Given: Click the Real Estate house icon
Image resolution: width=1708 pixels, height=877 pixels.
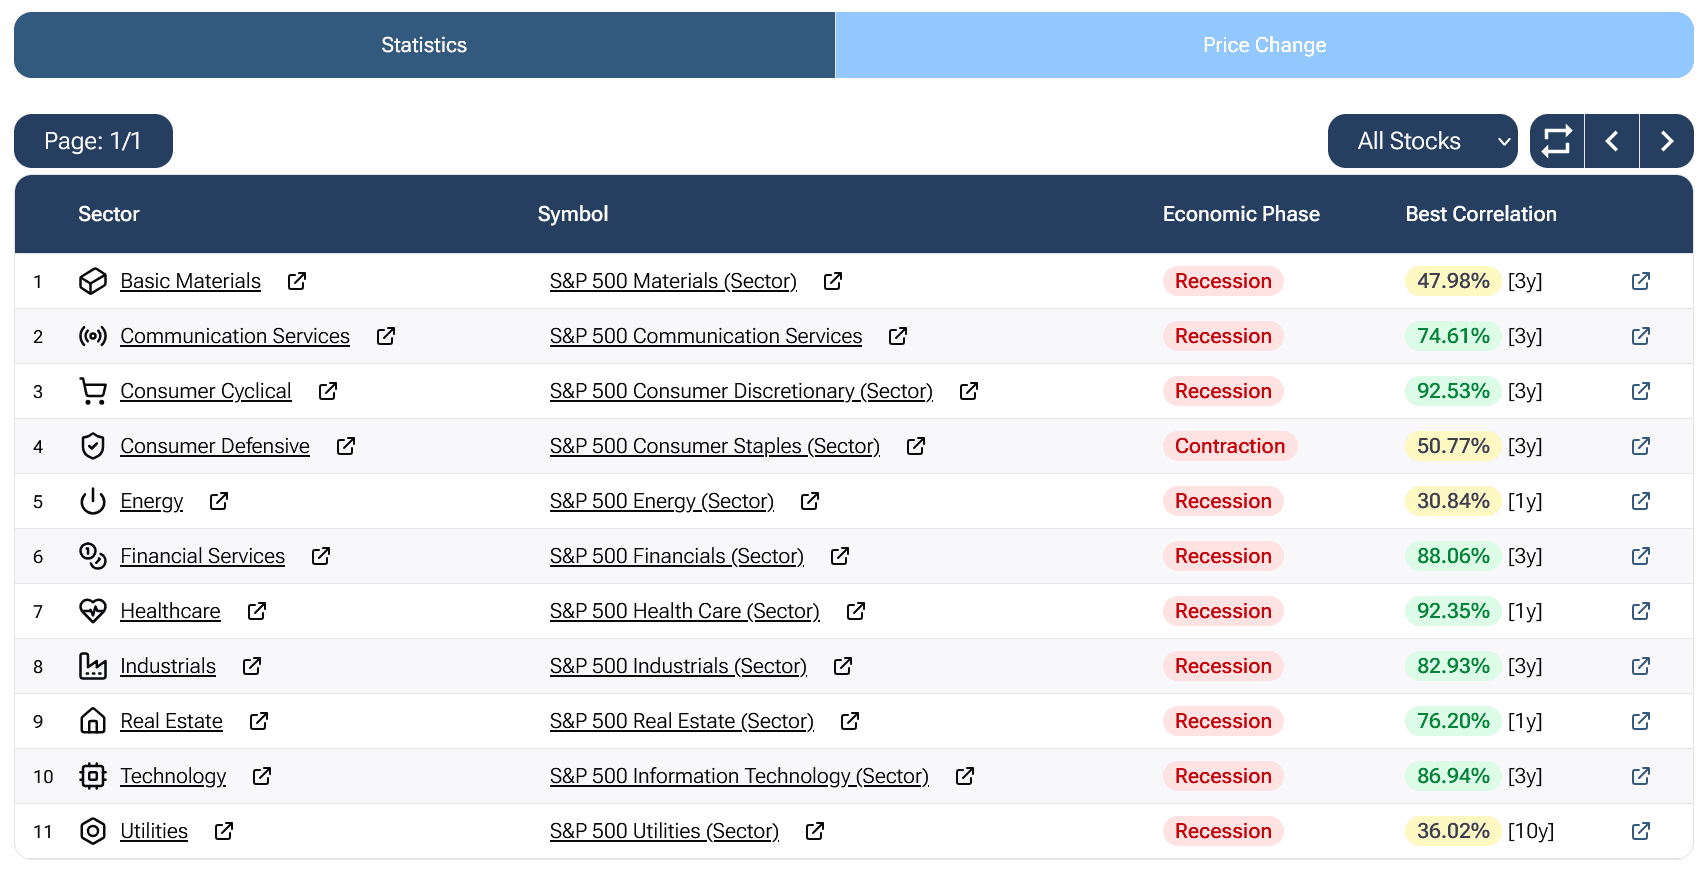Looking at the screenshot, I should click(x=93, y=721).
